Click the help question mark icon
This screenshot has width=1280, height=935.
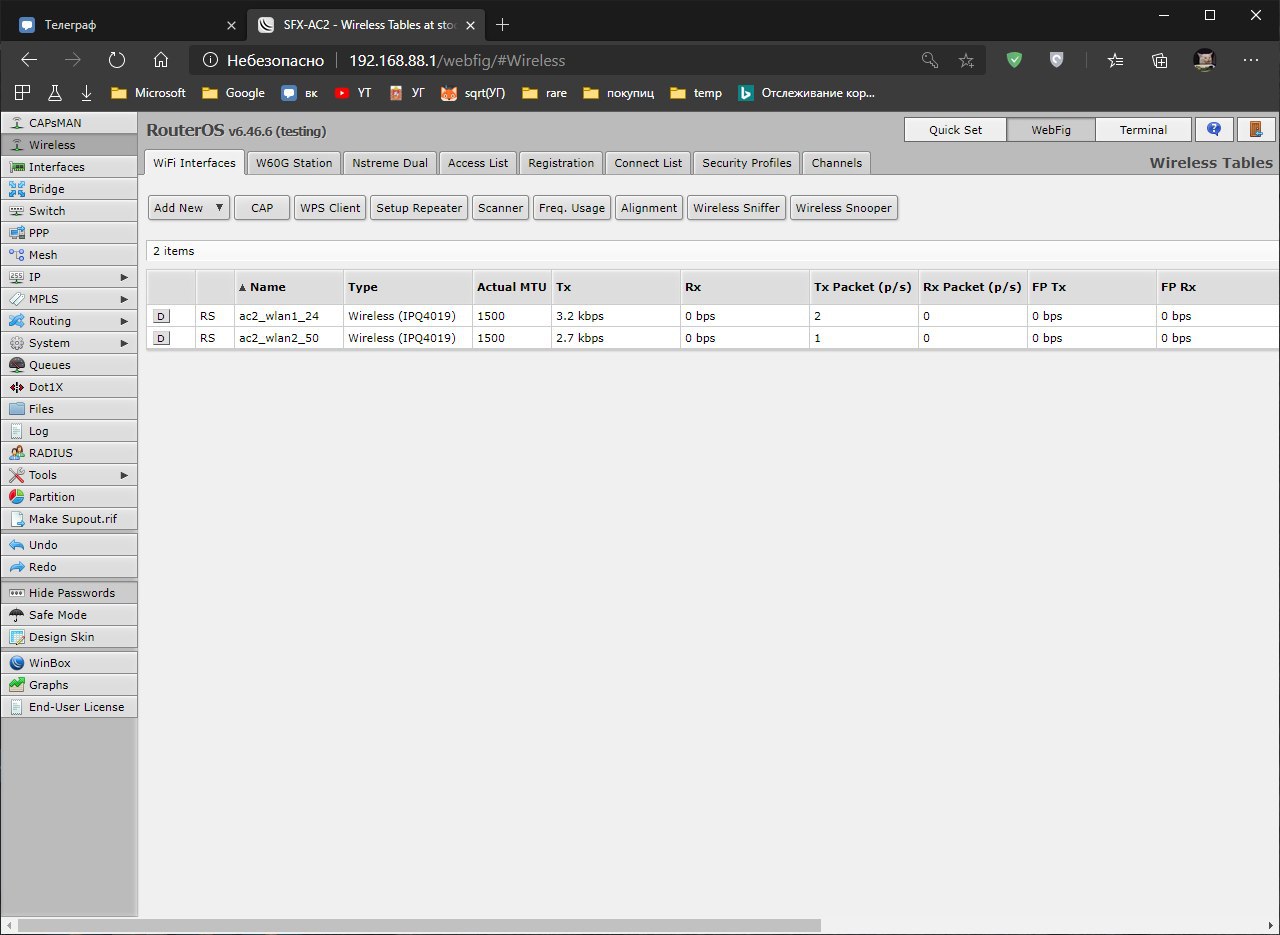[x=1214, y=130]
